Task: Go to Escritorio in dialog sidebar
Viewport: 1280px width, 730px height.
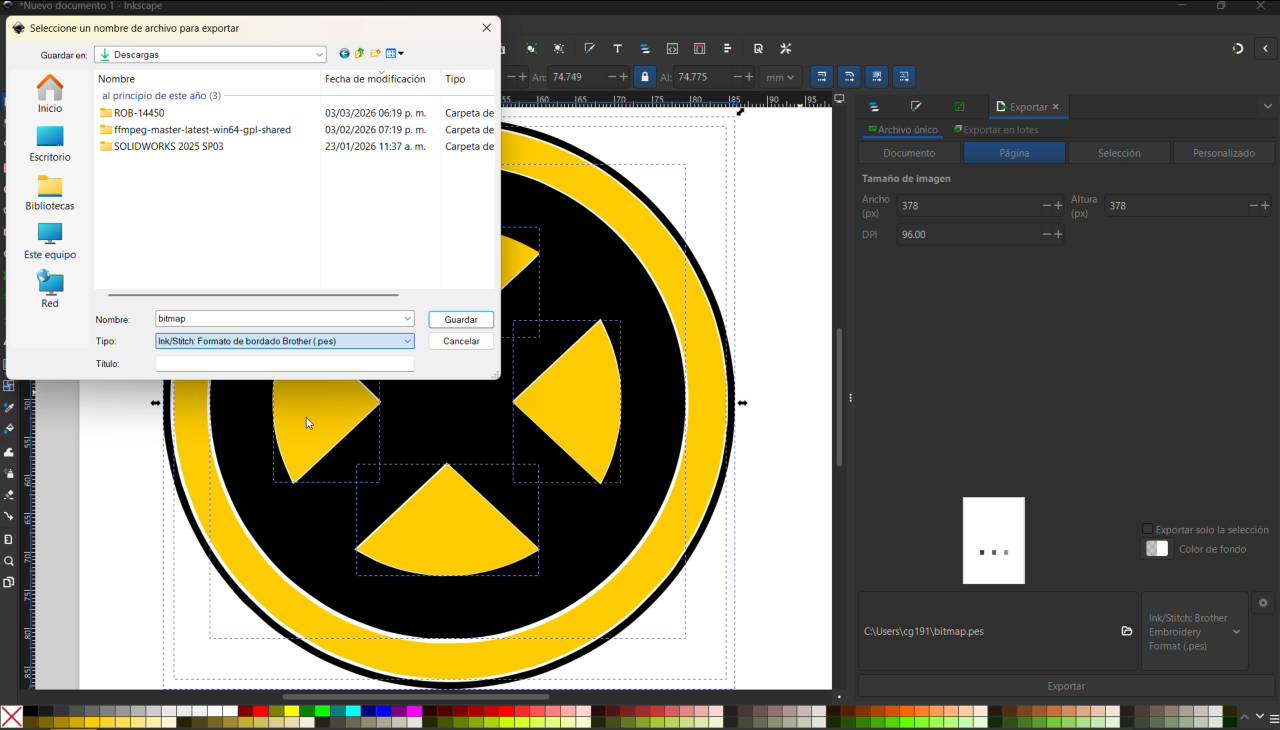Action: coord(50,144)
